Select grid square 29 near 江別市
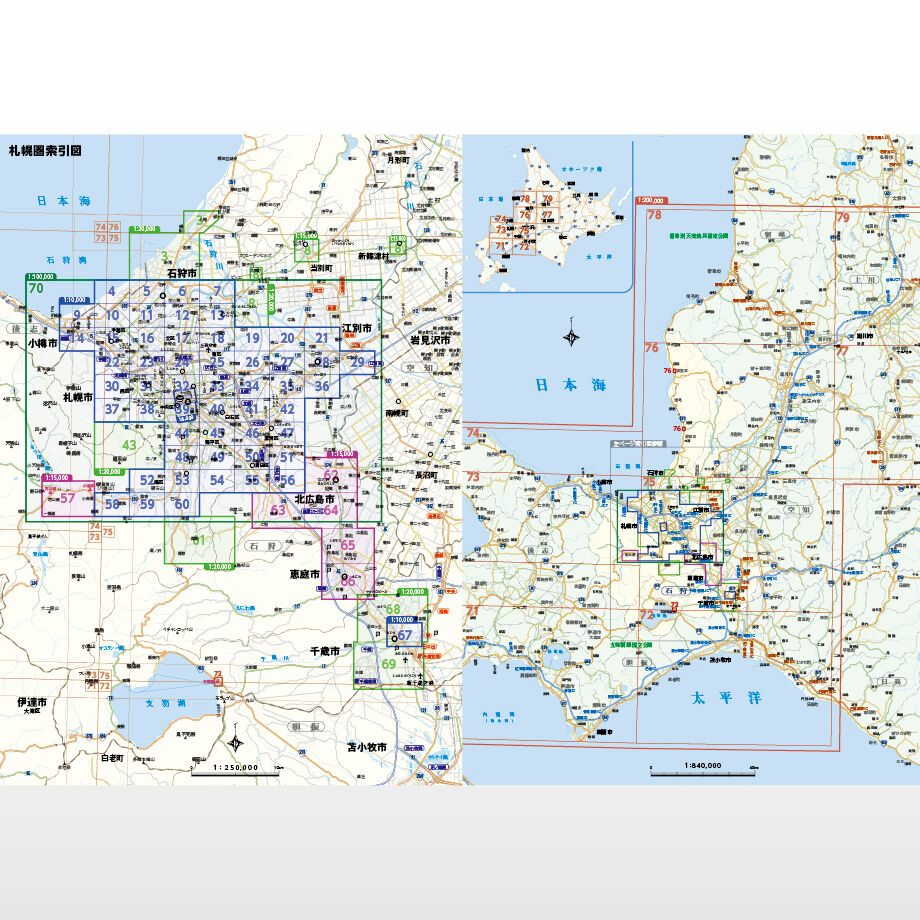This screenshot has width=920, height=920. coord(357,361)
